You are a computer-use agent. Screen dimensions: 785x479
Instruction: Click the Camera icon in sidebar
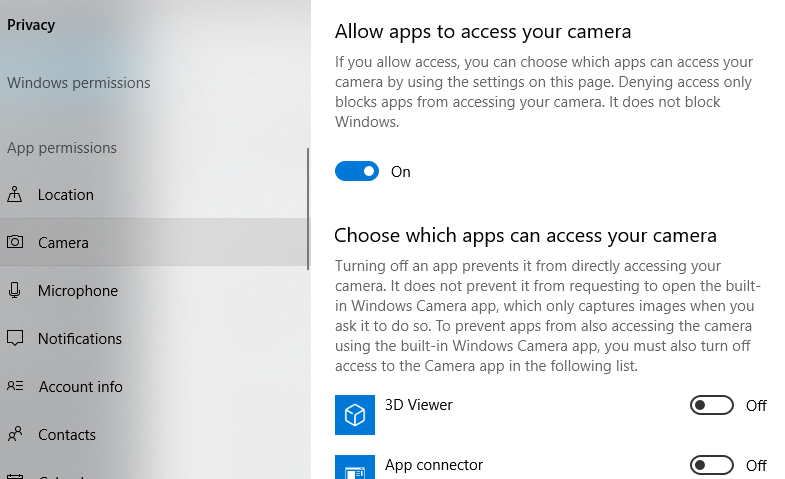[x=15, y=242]
